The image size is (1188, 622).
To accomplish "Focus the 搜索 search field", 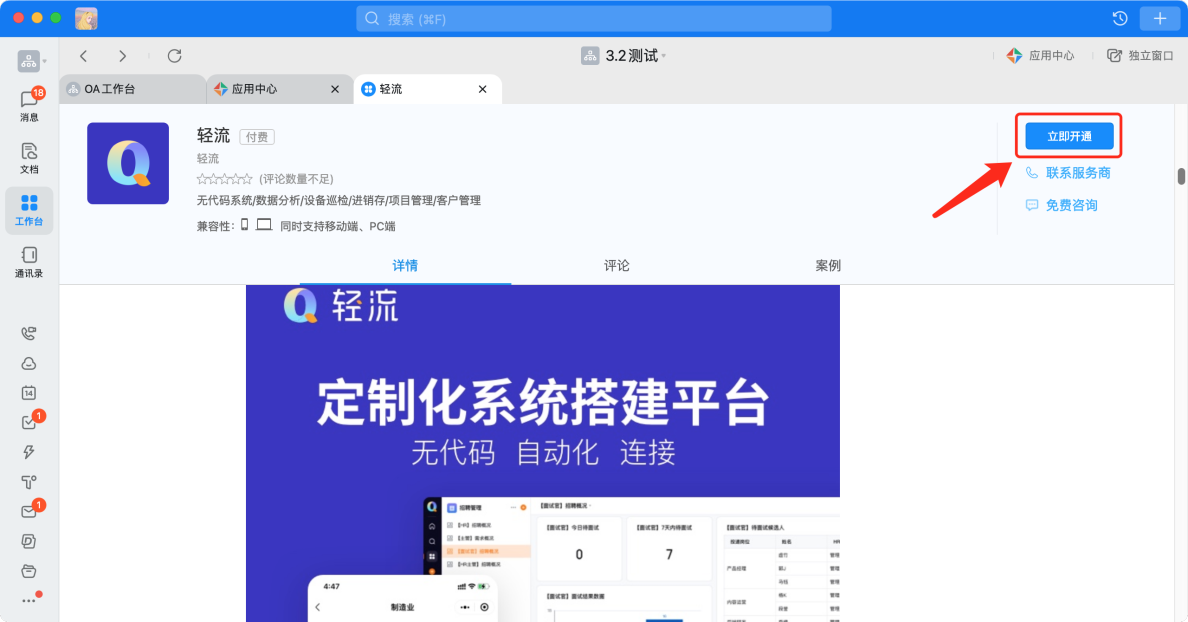I will pyautogui.click(x=594, y=18).
